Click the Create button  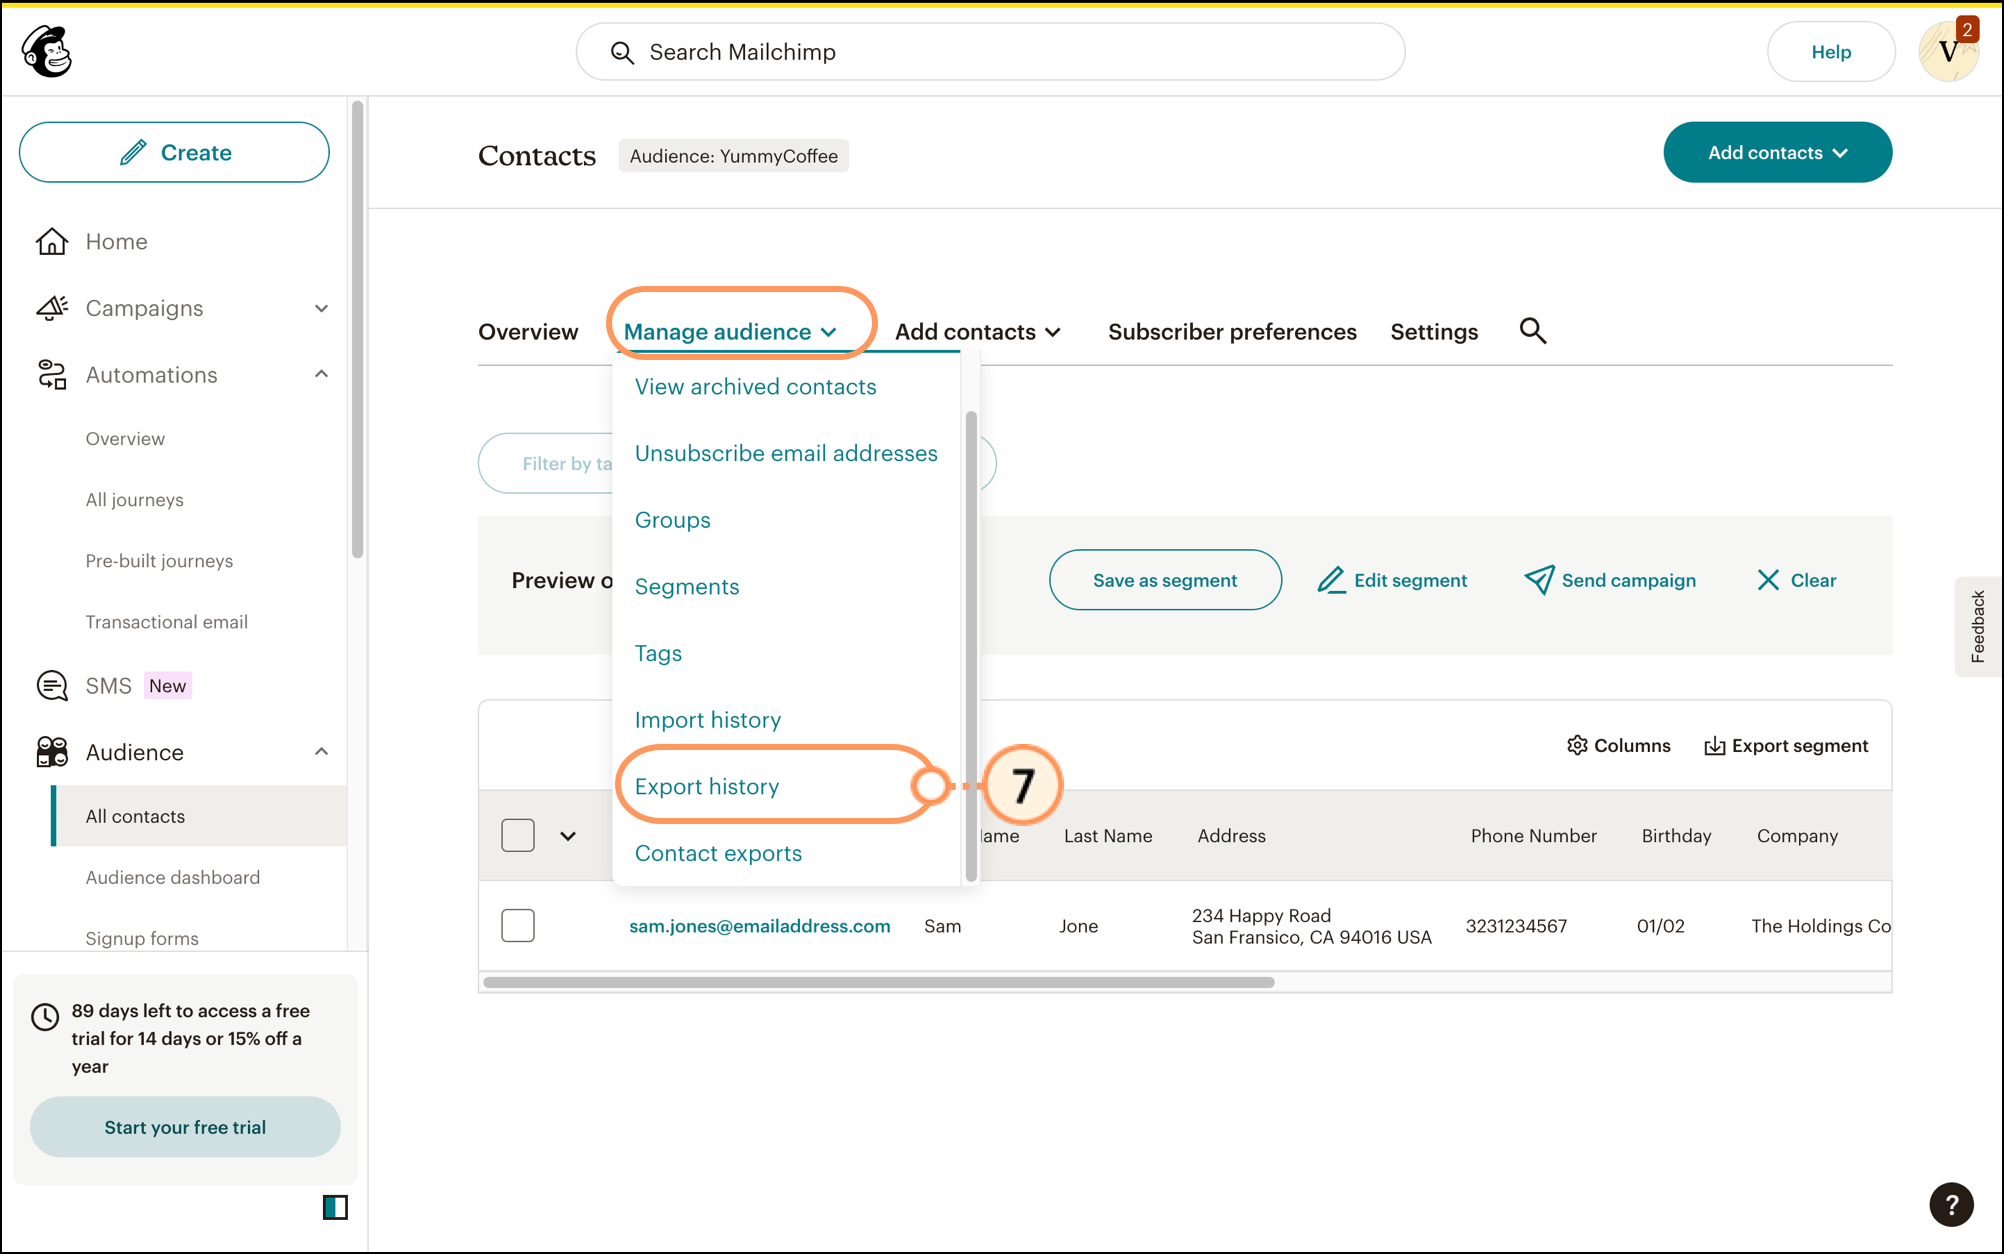[x=174, y=152]
